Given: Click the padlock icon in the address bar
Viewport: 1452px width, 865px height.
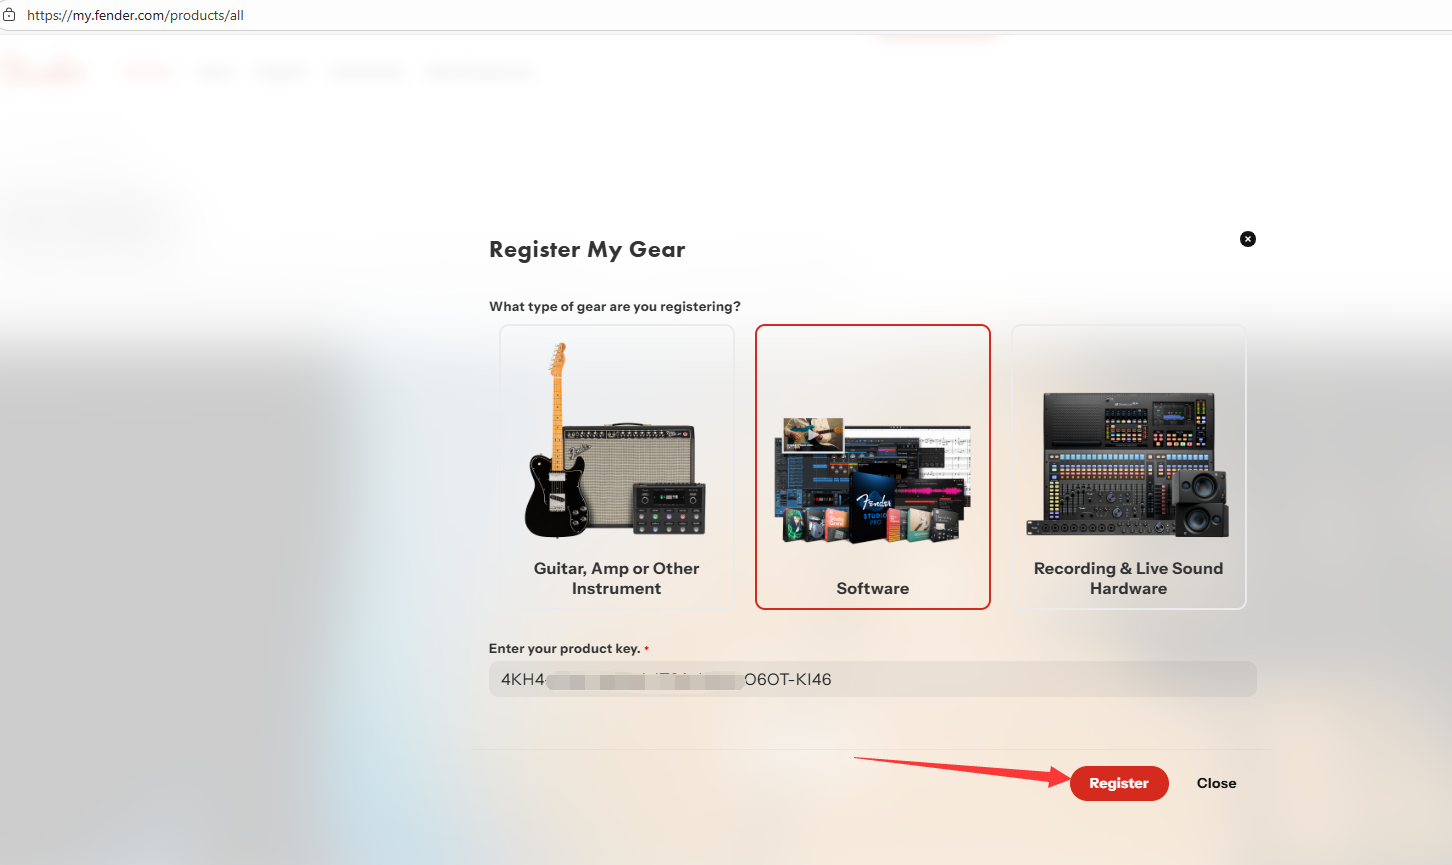Looking at the screenshot, I should tap(9, 15).
